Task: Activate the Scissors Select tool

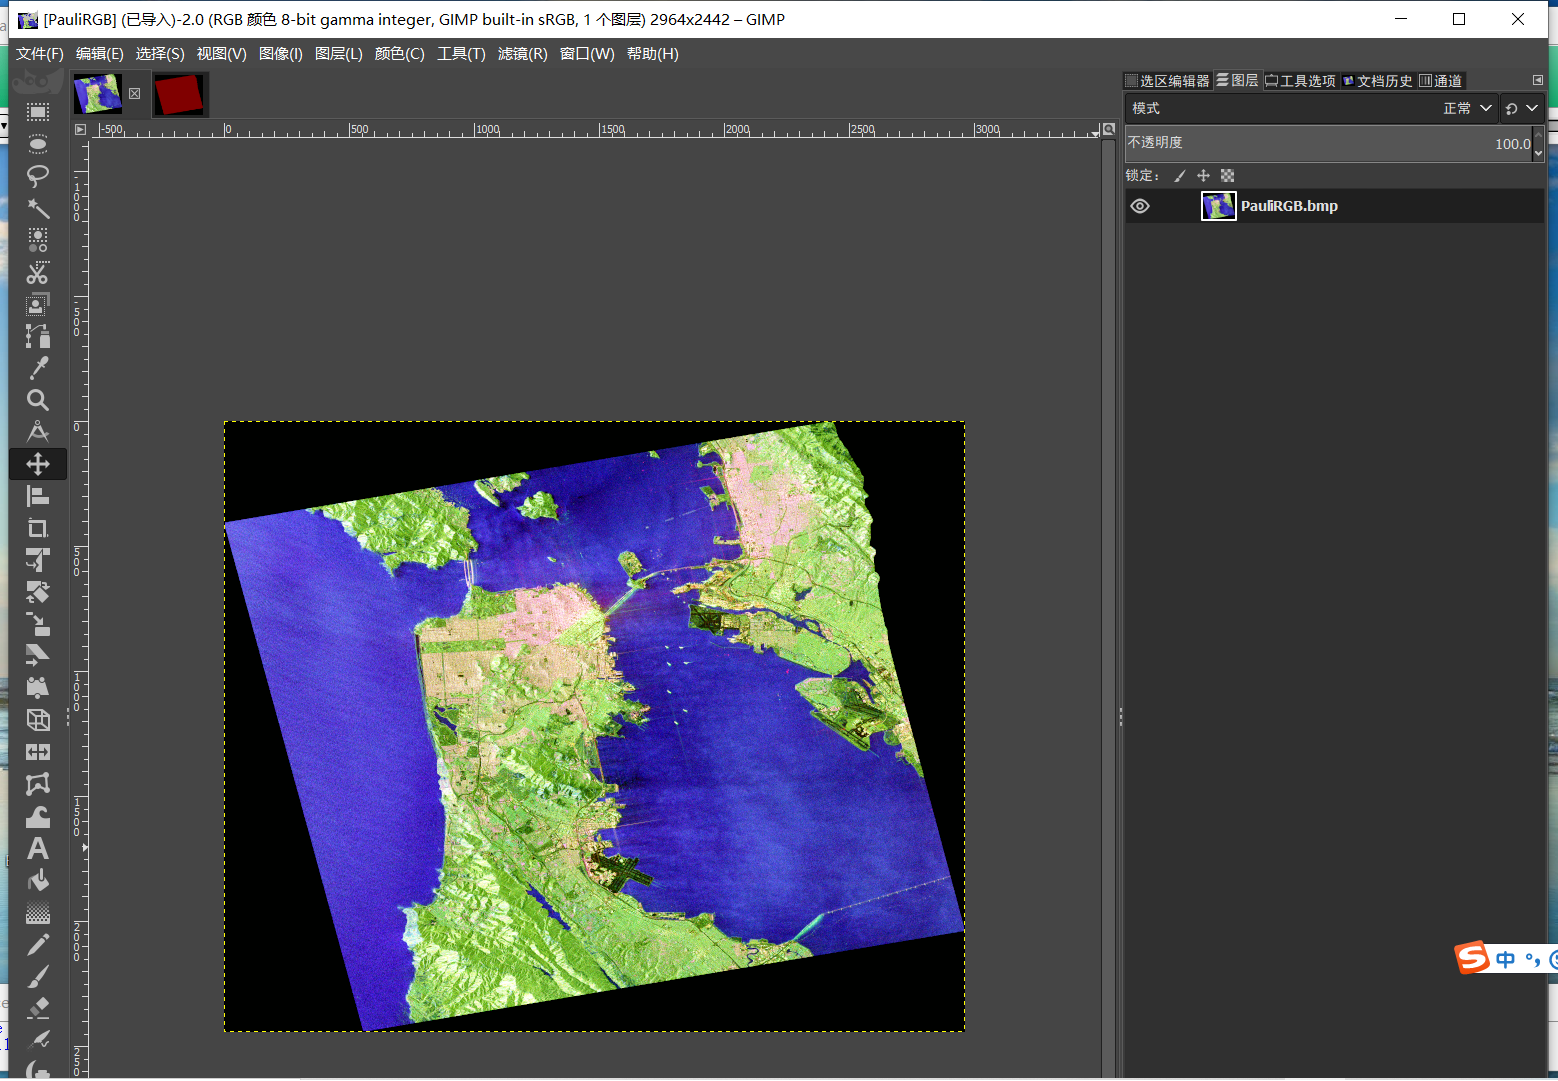Action: [38, 272]
